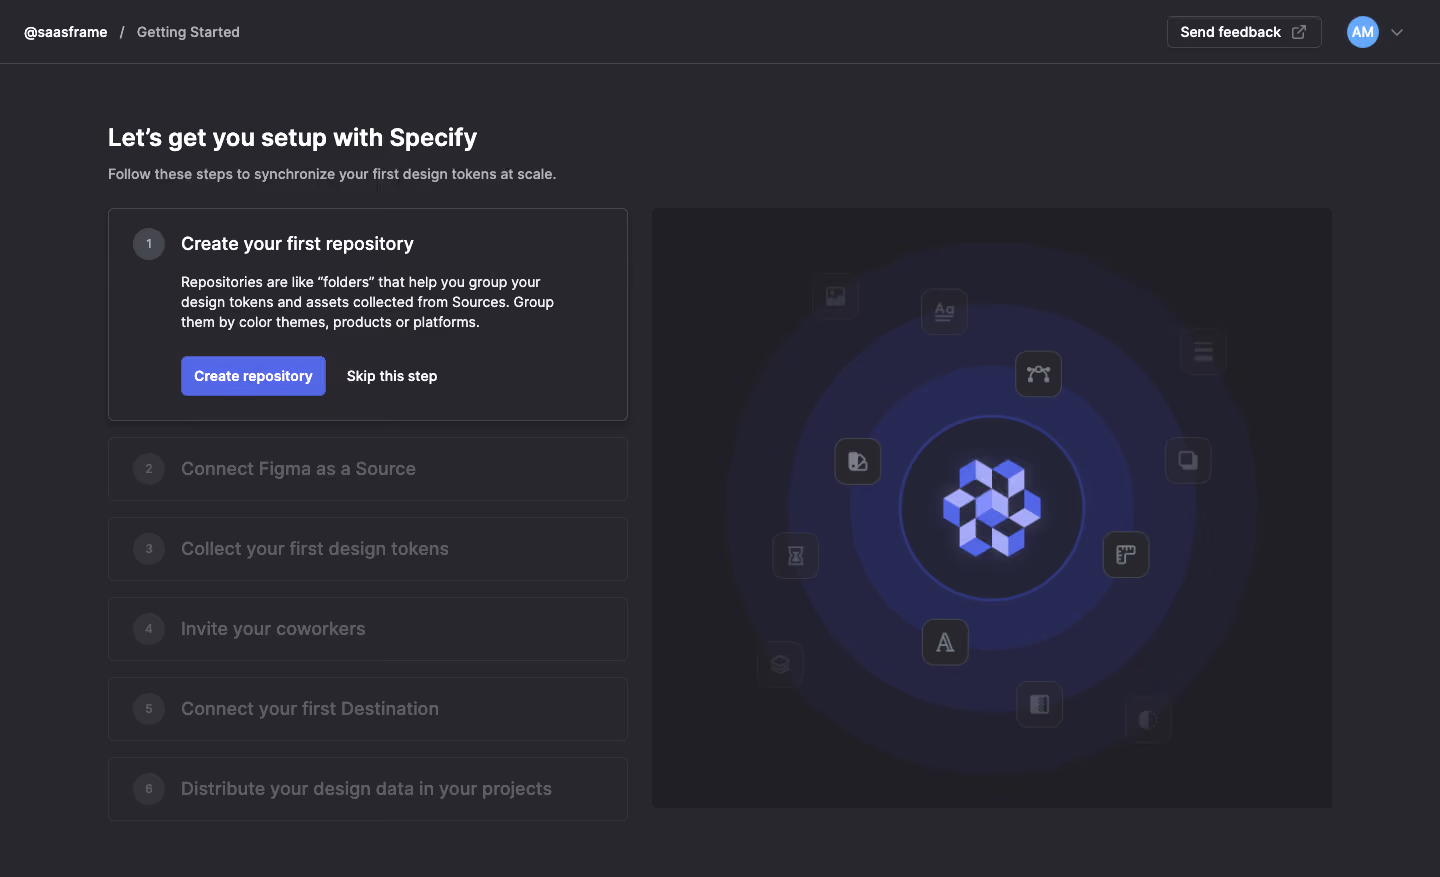This screenshot has height=877, width=1440.
Task: Go to the @saasframe workspace breadcrumb
Action: click(66, 32)
